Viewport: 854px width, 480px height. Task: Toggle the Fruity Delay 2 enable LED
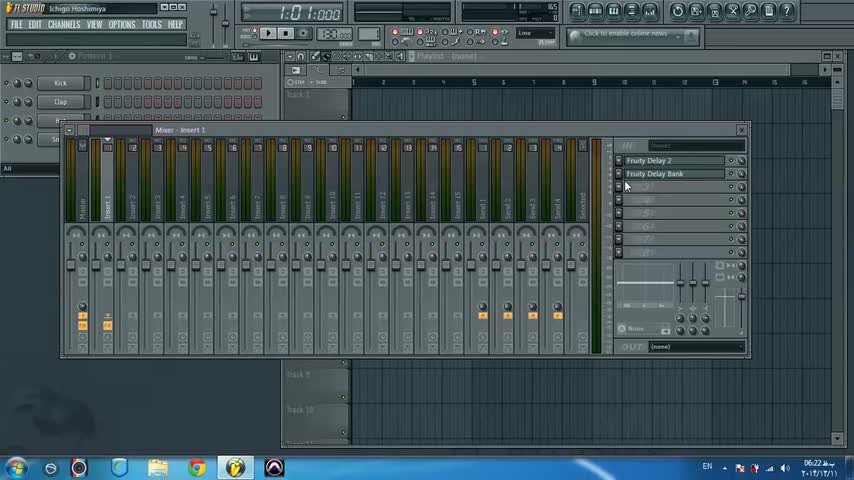pyautogui.click(x=731, y=161)
